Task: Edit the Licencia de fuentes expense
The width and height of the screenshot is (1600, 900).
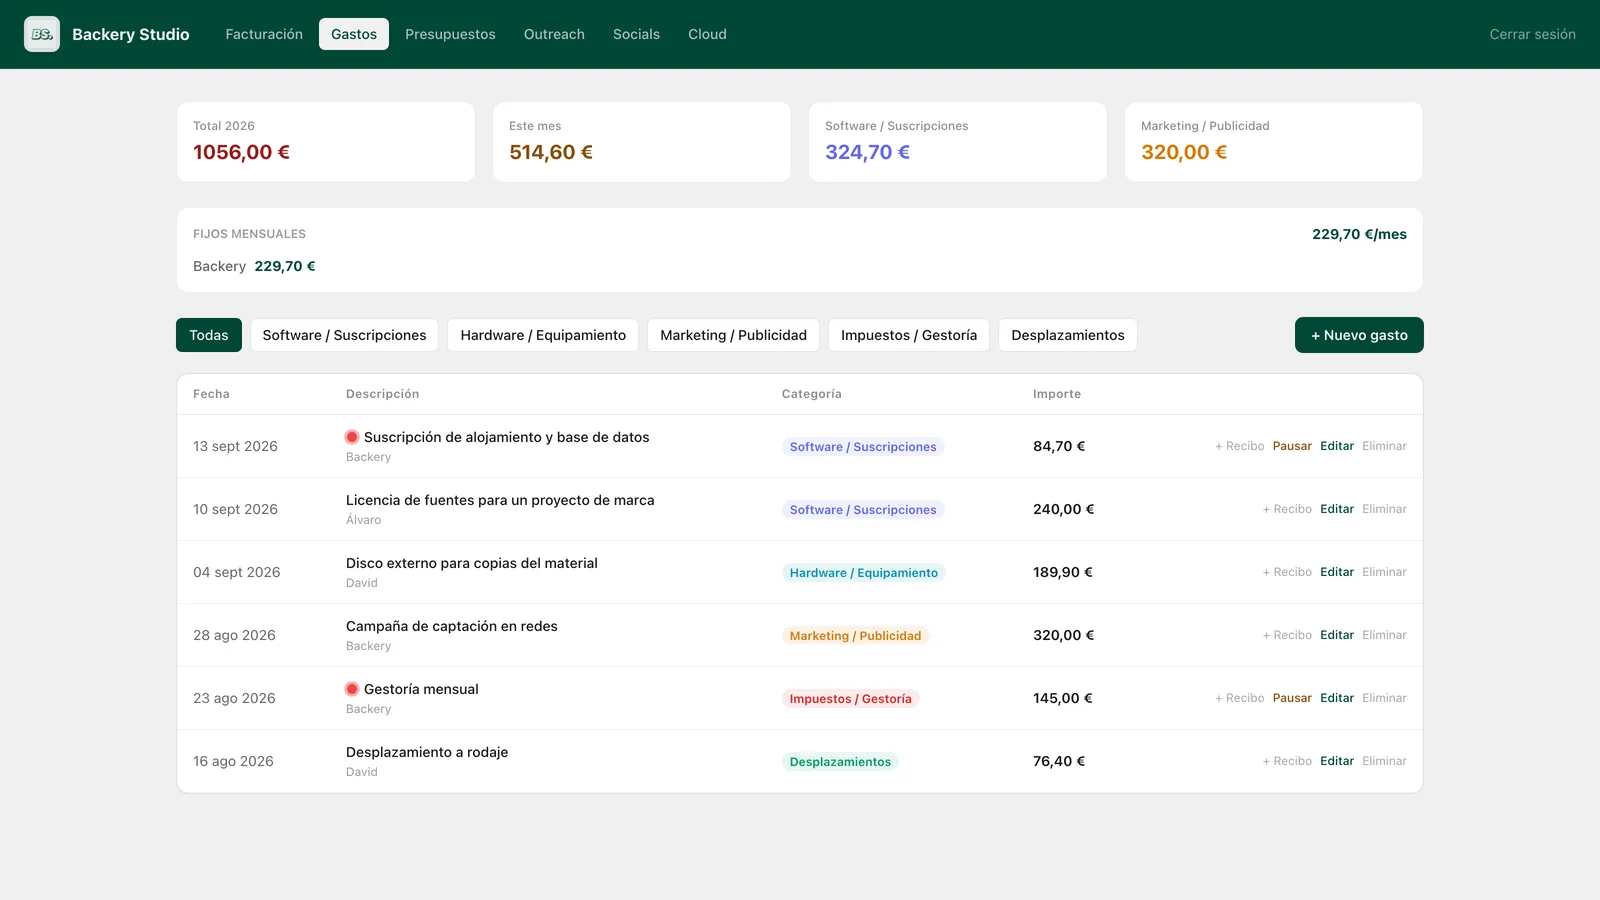Action: (1337, 509)
